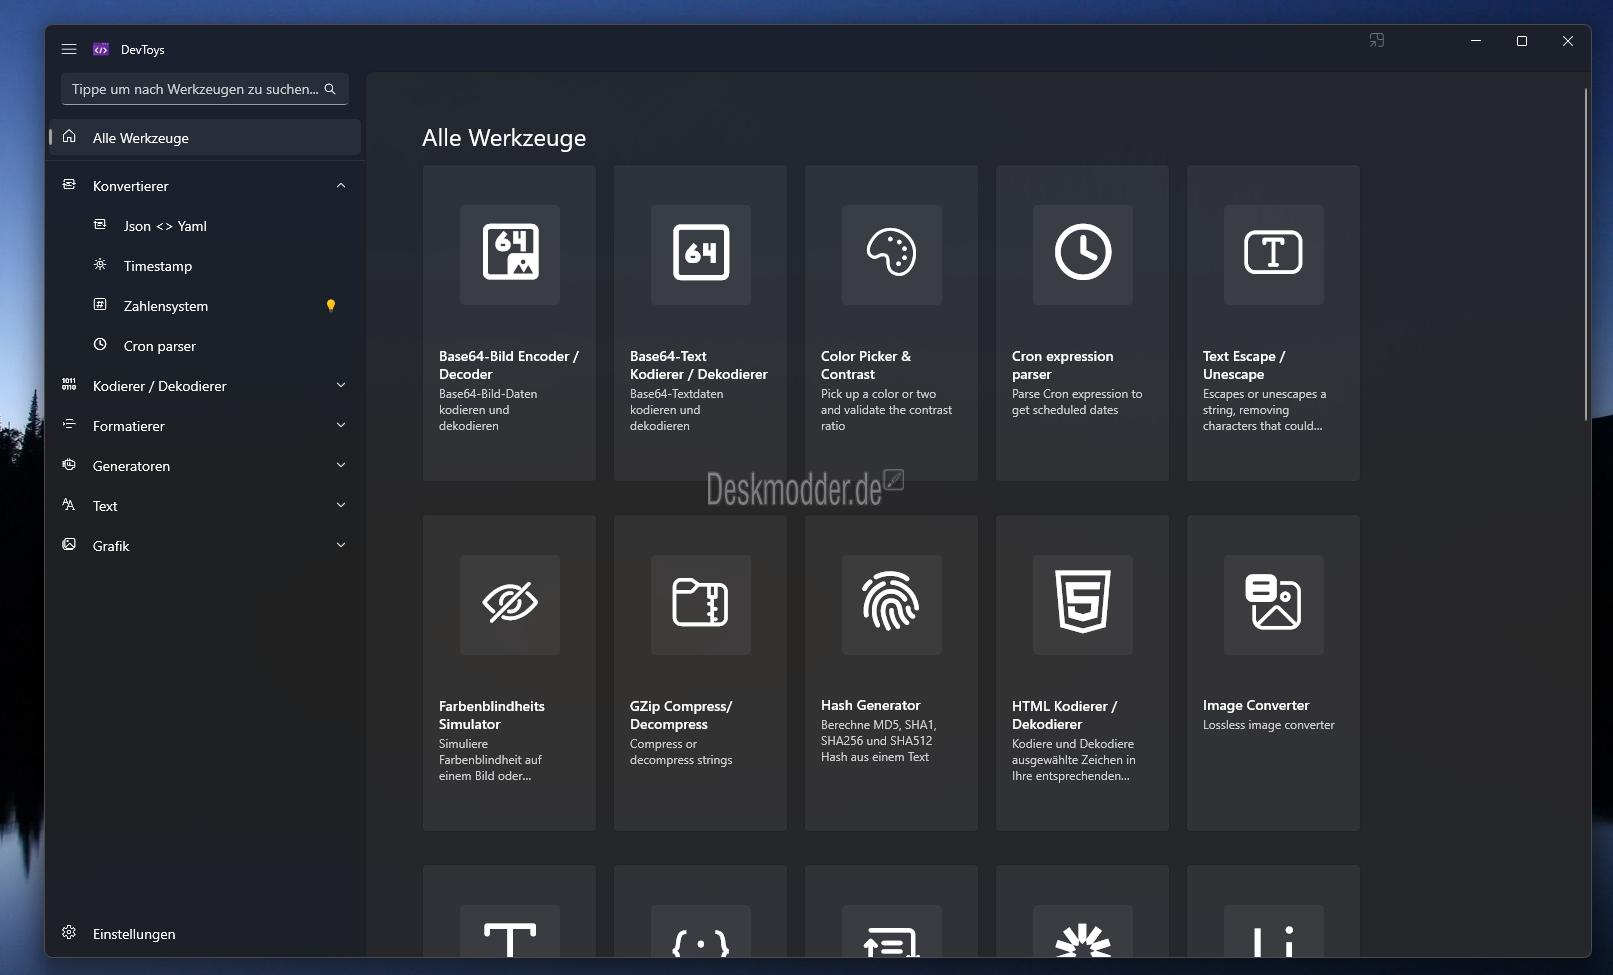Open Kodierer / Dekodierer category
The width and height of the screenshot is (1613, 975).
(205, 386)
